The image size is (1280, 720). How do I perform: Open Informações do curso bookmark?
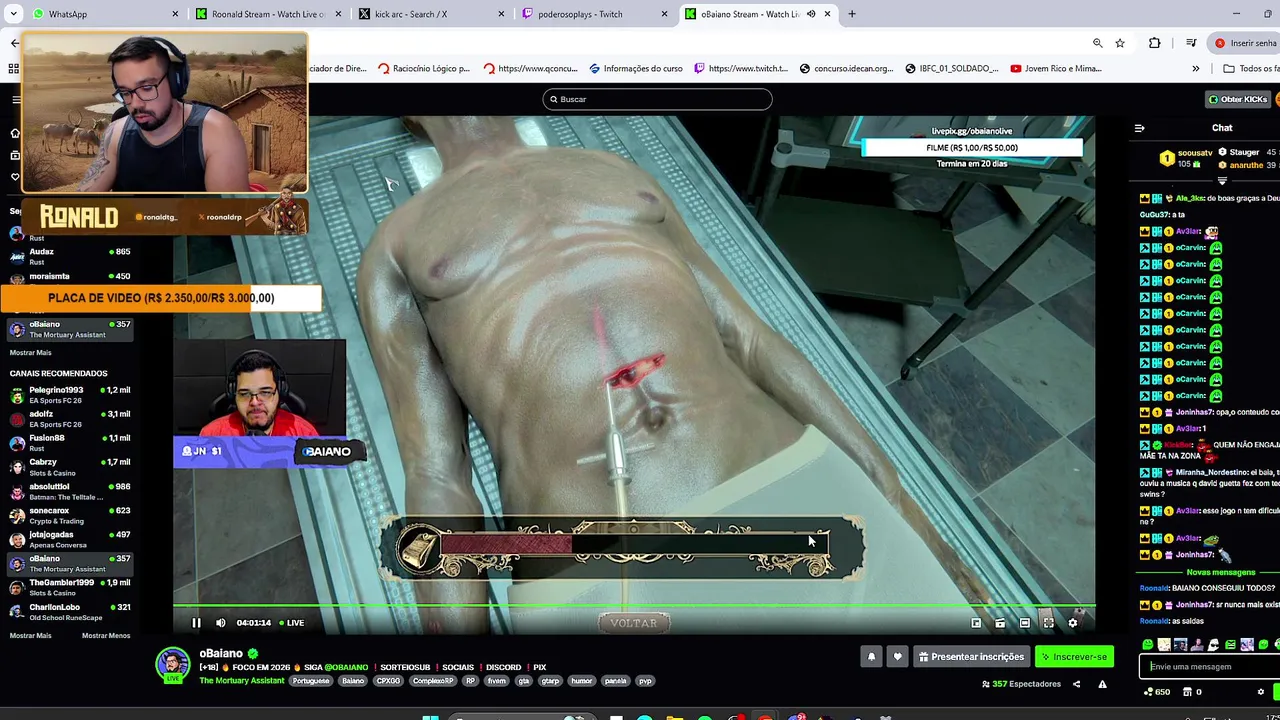click(636, 68)
